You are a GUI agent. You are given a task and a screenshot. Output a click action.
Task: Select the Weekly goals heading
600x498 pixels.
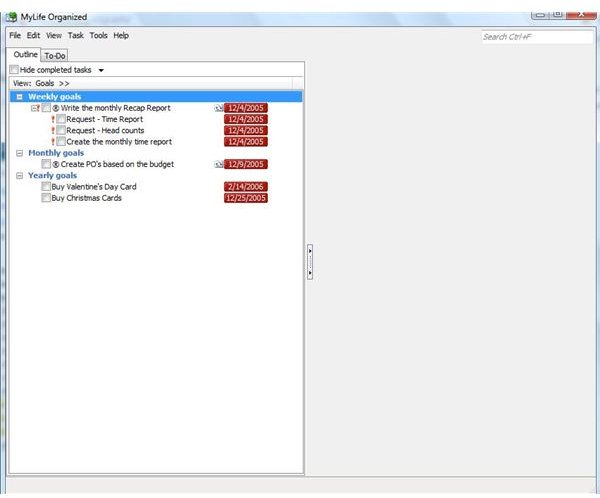55,97
